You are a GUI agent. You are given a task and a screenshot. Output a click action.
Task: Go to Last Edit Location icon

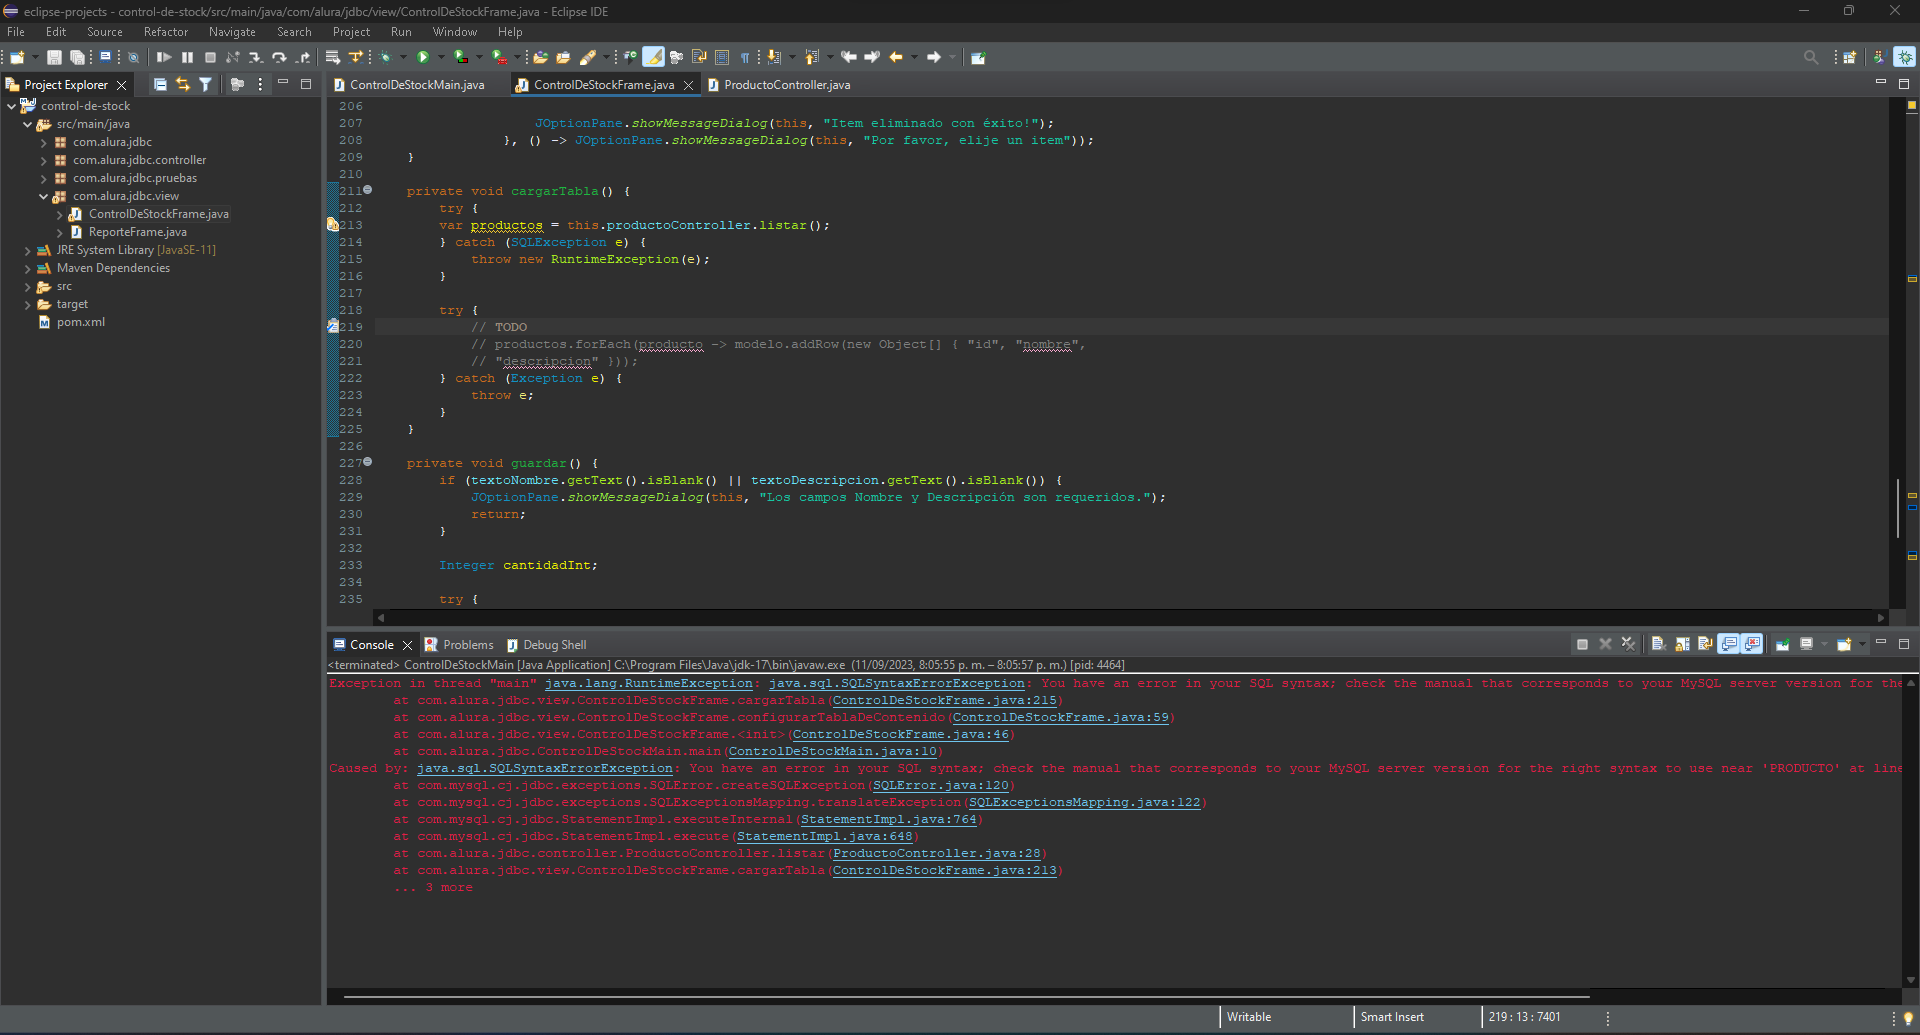pos(849,57)
